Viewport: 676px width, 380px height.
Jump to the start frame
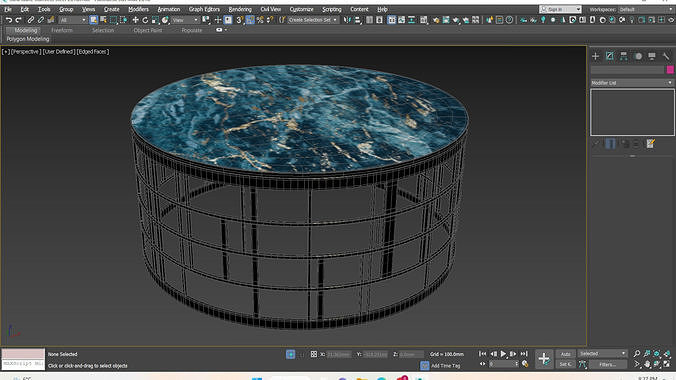(482, 354)
